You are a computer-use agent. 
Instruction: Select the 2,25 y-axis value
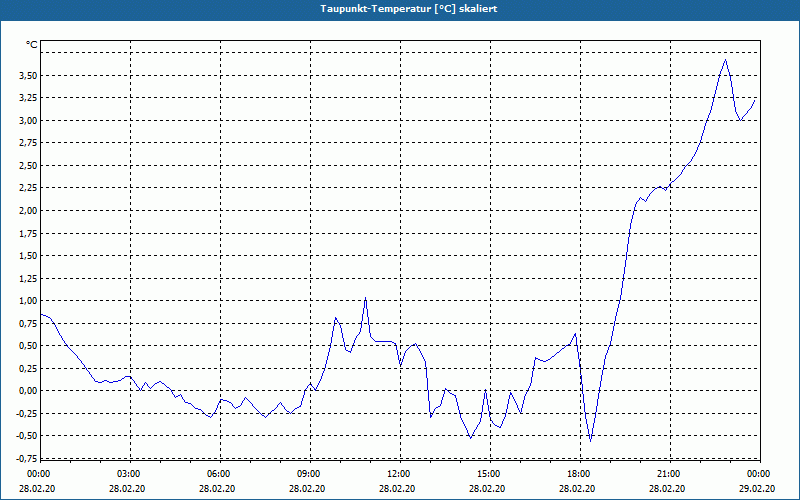click(x=28, y=188)
